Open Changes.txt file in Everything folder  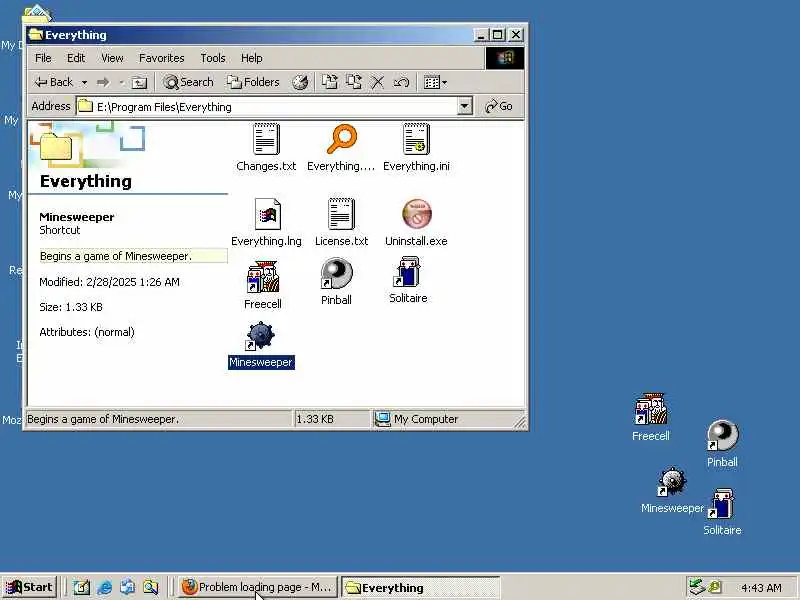[x=266, y=147]
